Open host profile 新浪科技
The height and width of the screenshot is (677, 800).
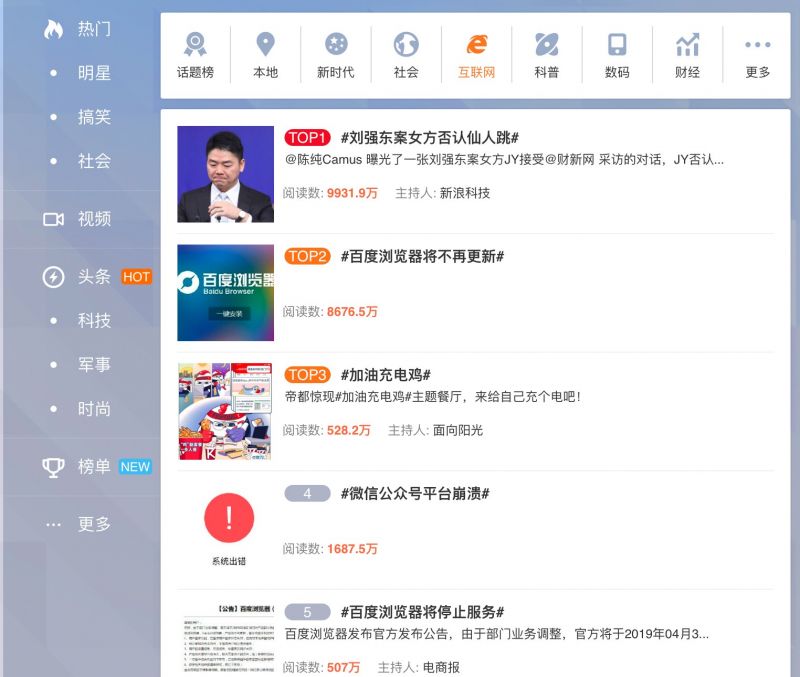pos(465,193)
